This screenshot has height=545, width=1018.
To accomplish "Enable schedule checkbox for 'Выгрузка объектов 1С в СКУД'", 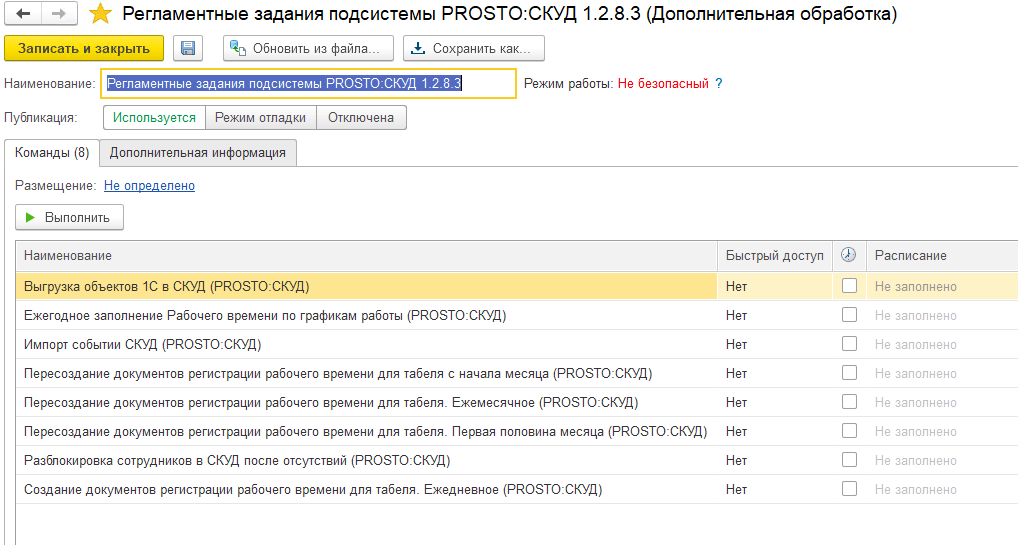I will 849,286.
